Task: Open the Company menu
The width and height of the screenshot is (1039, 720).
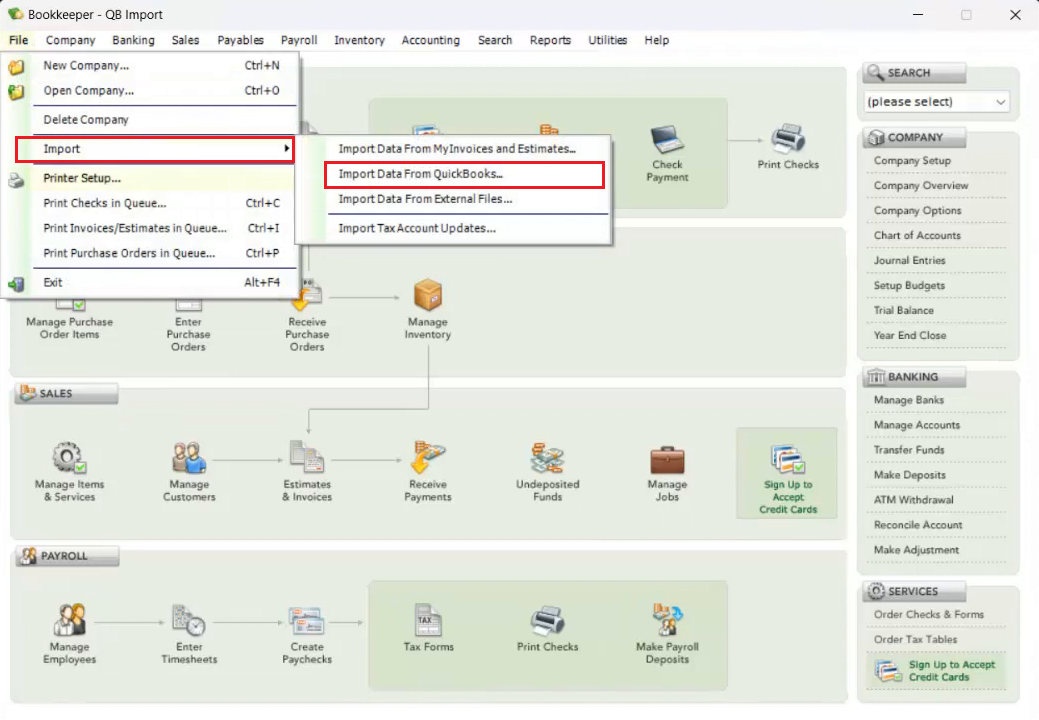Action: 70,40
